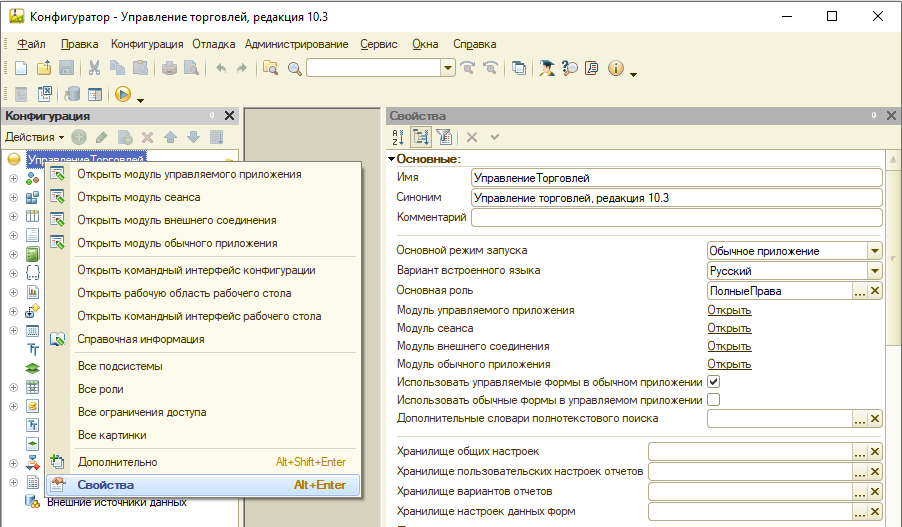Click the Move down arrow in Конфигурация panel
The width and height of the screenshot is (902, 527).
click(193, 137)
